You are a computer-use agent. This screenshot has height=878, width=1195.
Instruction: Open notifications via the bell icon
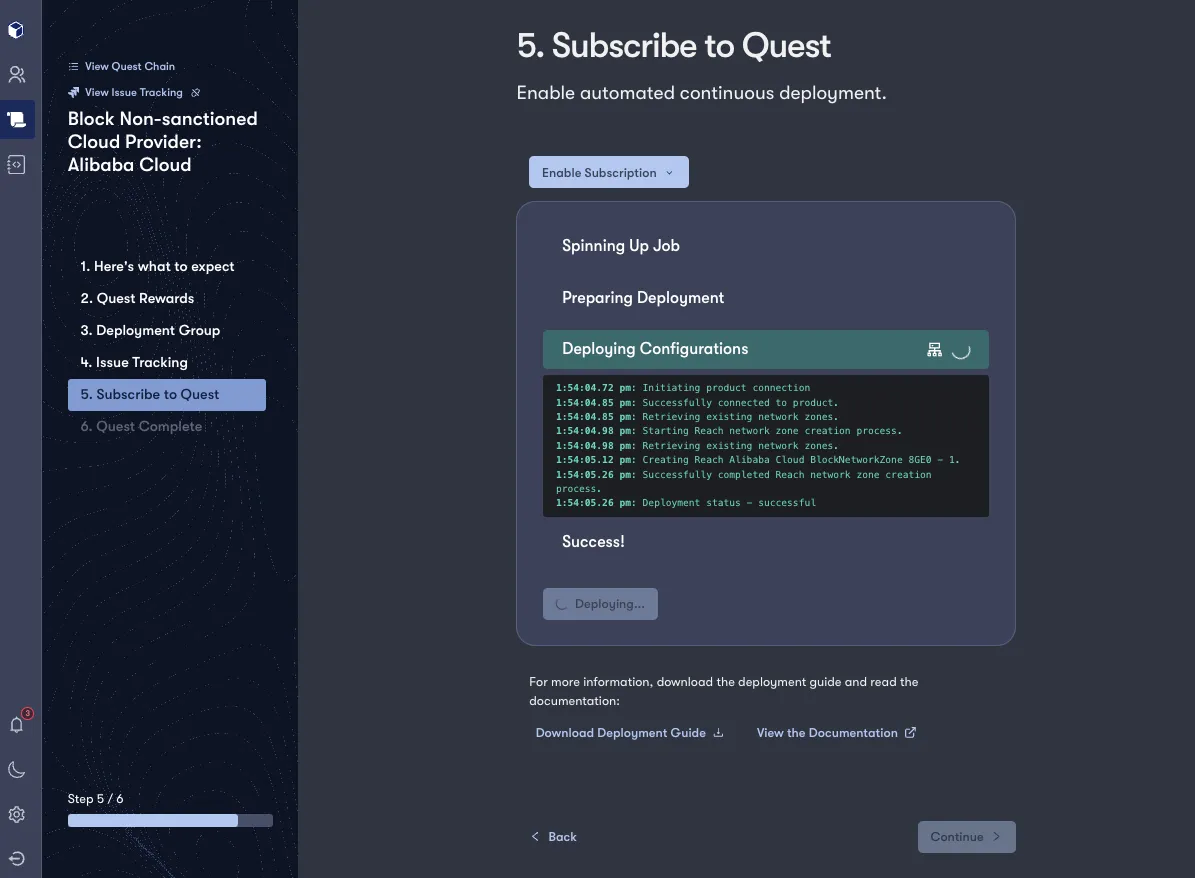[x=16, y=725]
